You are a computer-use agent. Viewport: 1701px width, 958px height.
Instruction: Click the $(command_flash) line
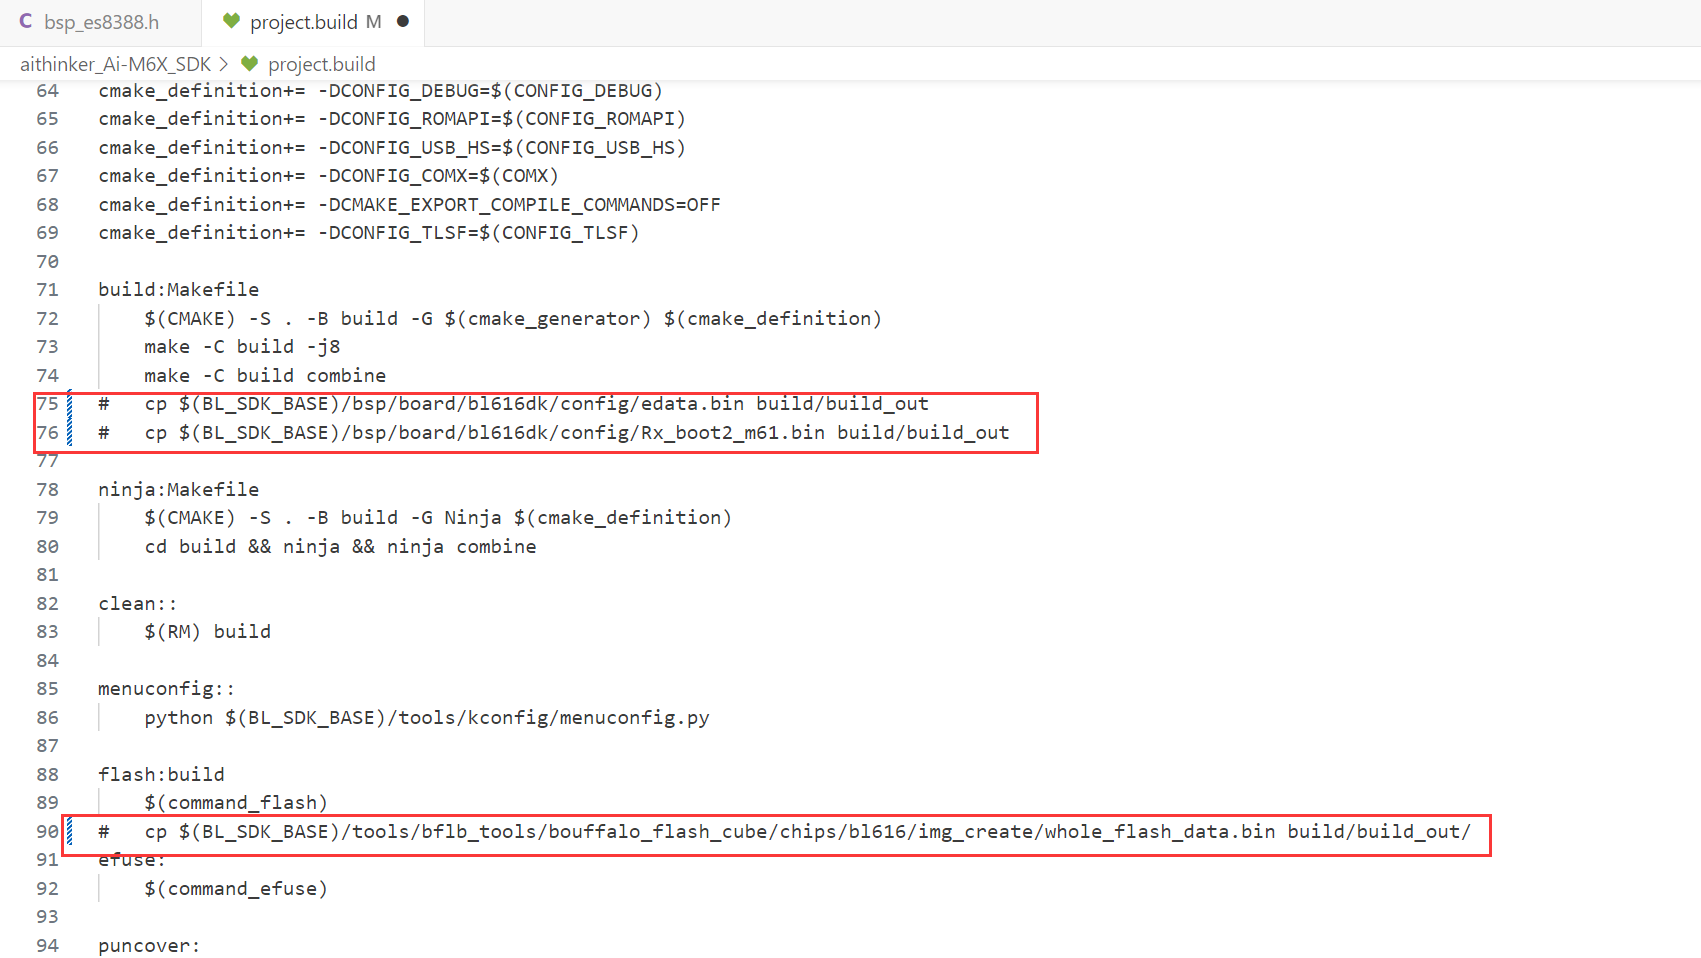[236, 803]
